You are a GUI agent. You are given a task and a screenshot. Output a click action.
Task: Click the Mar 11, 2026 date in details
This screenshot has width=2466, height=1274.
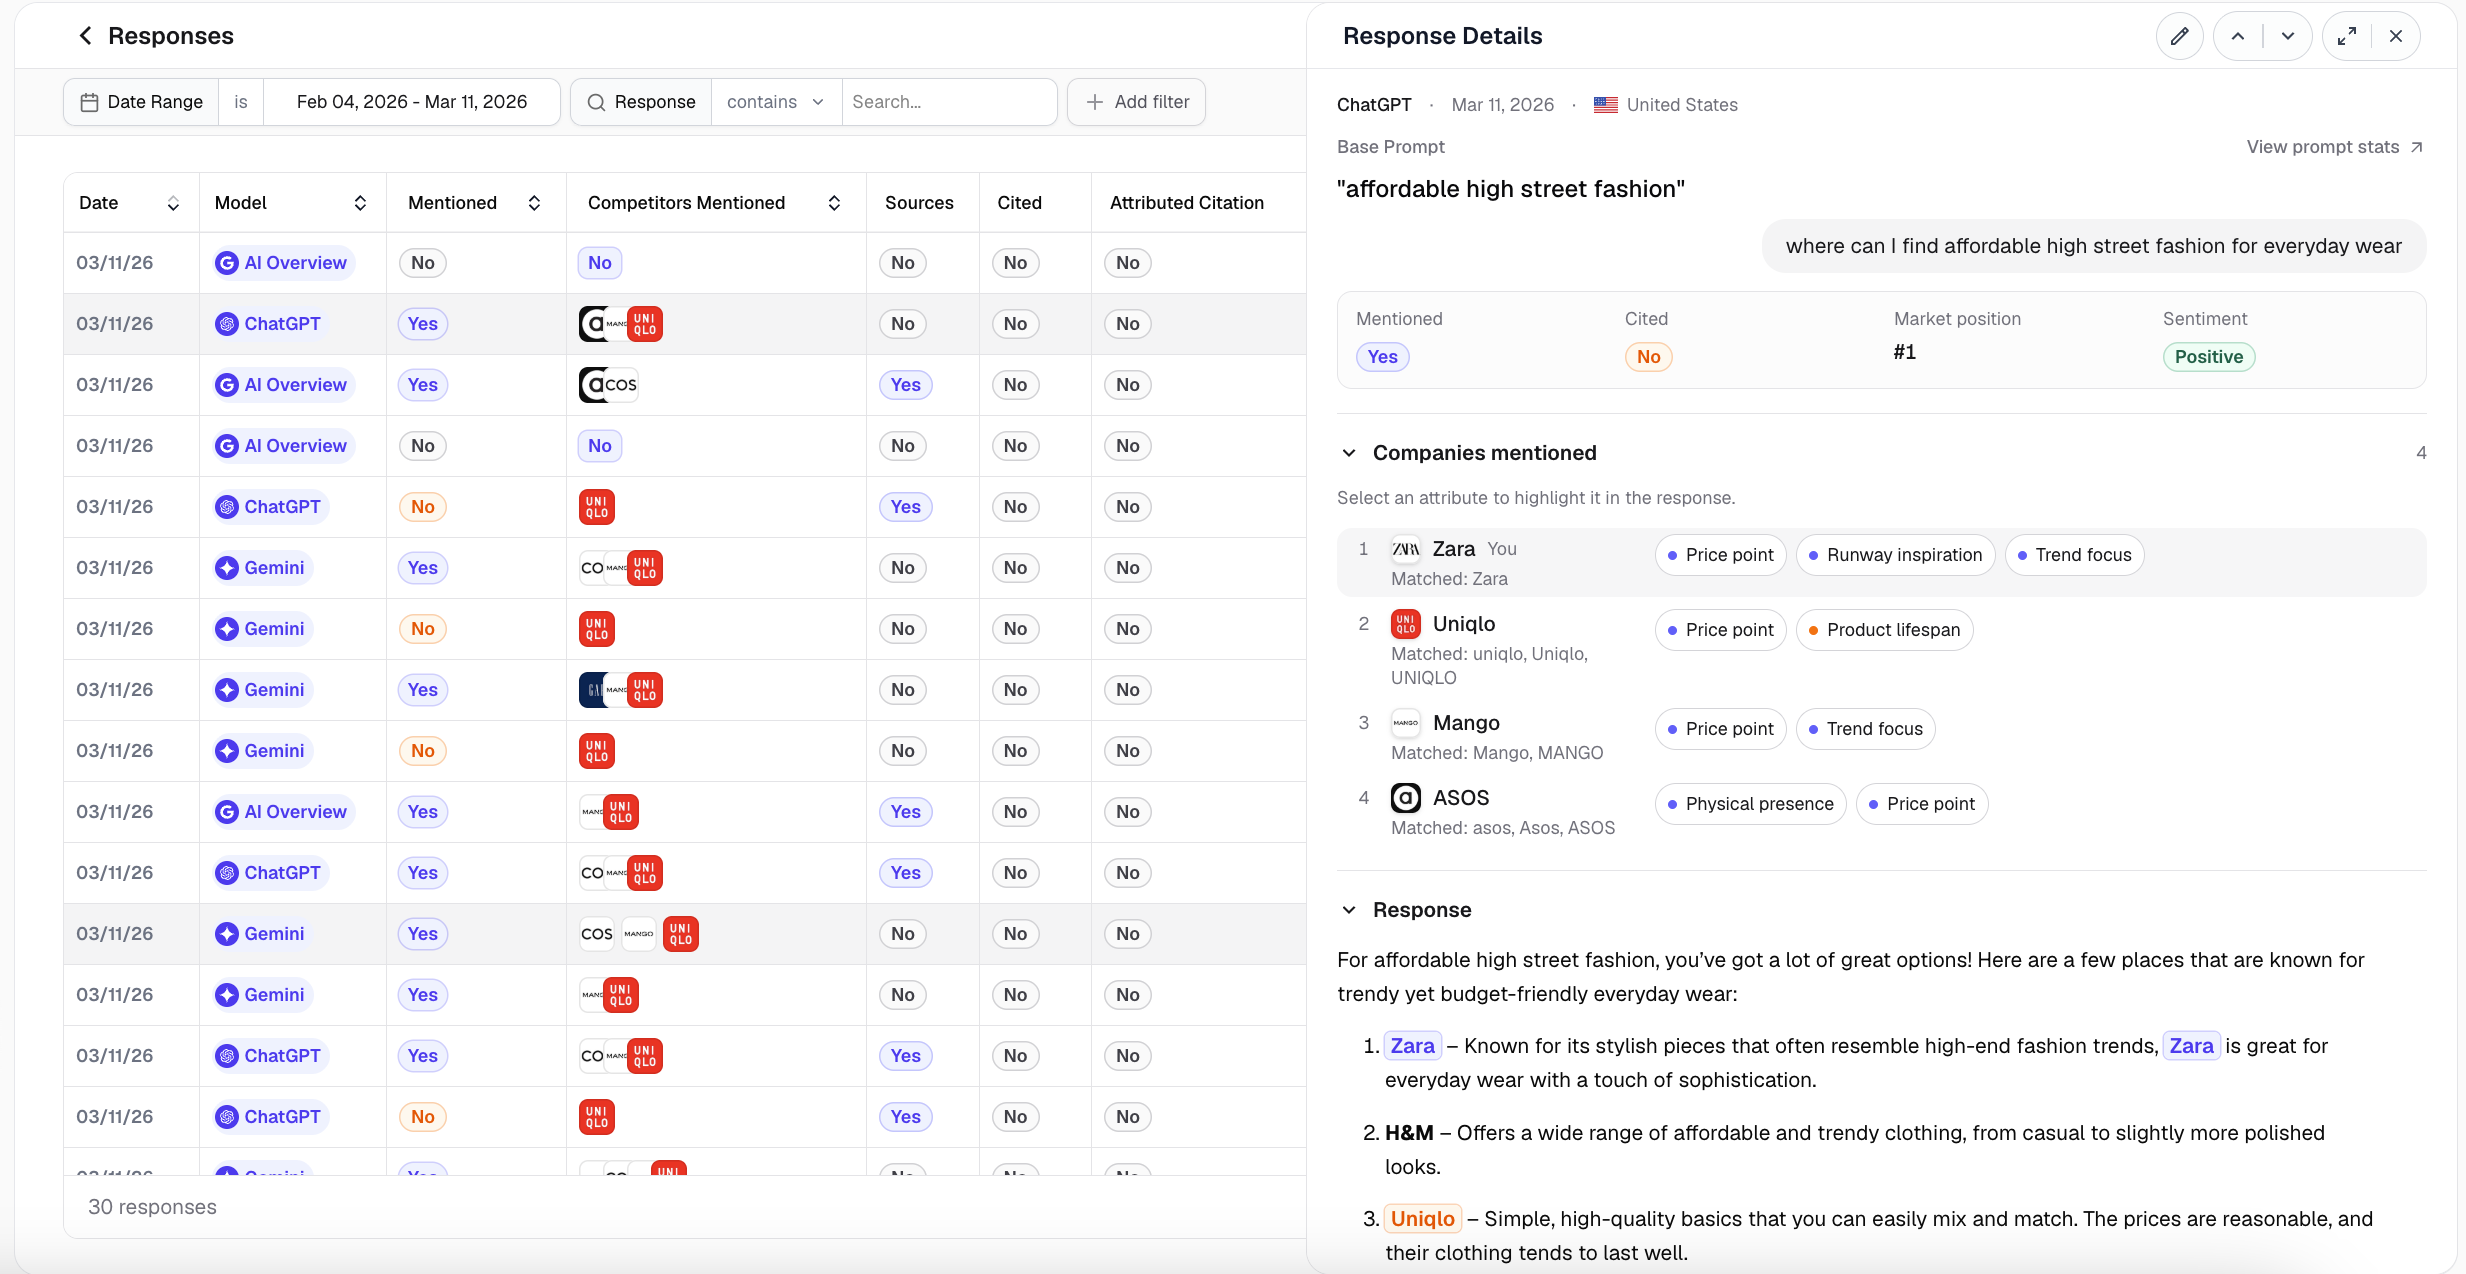click(x=1502, y=105)
